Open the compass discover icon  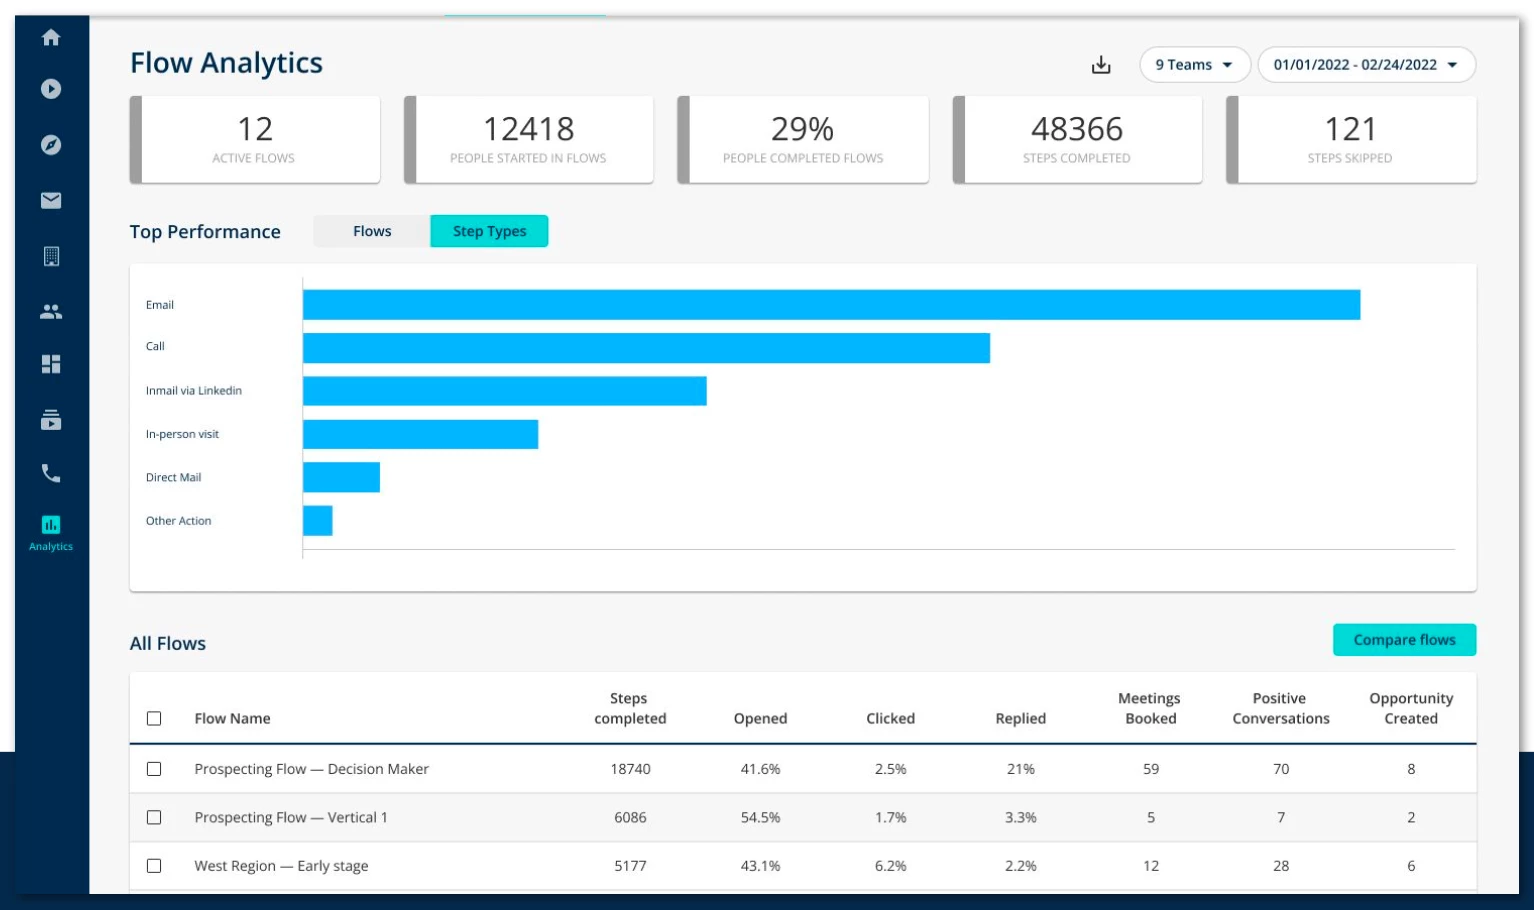tap(51, 145)
